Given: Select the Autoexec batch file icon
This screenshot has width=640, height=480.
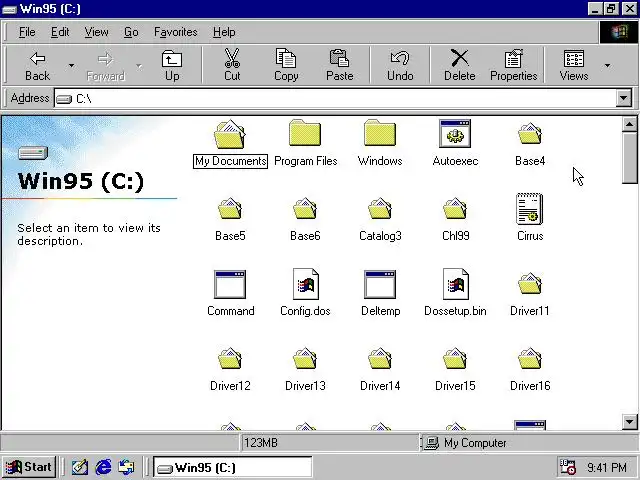Looking at the screenshot, I should 455,133.
